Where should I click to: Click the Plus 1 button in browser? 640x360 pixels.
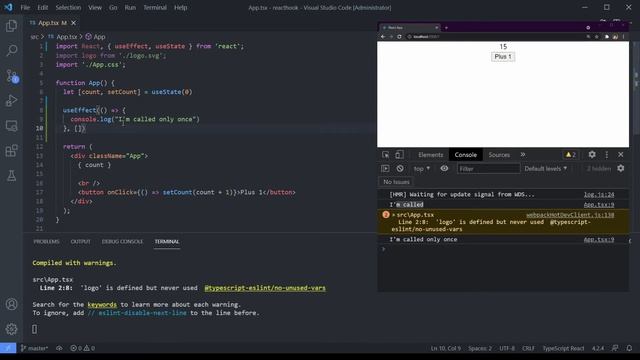pyautogui.click(x=503, y=57)
